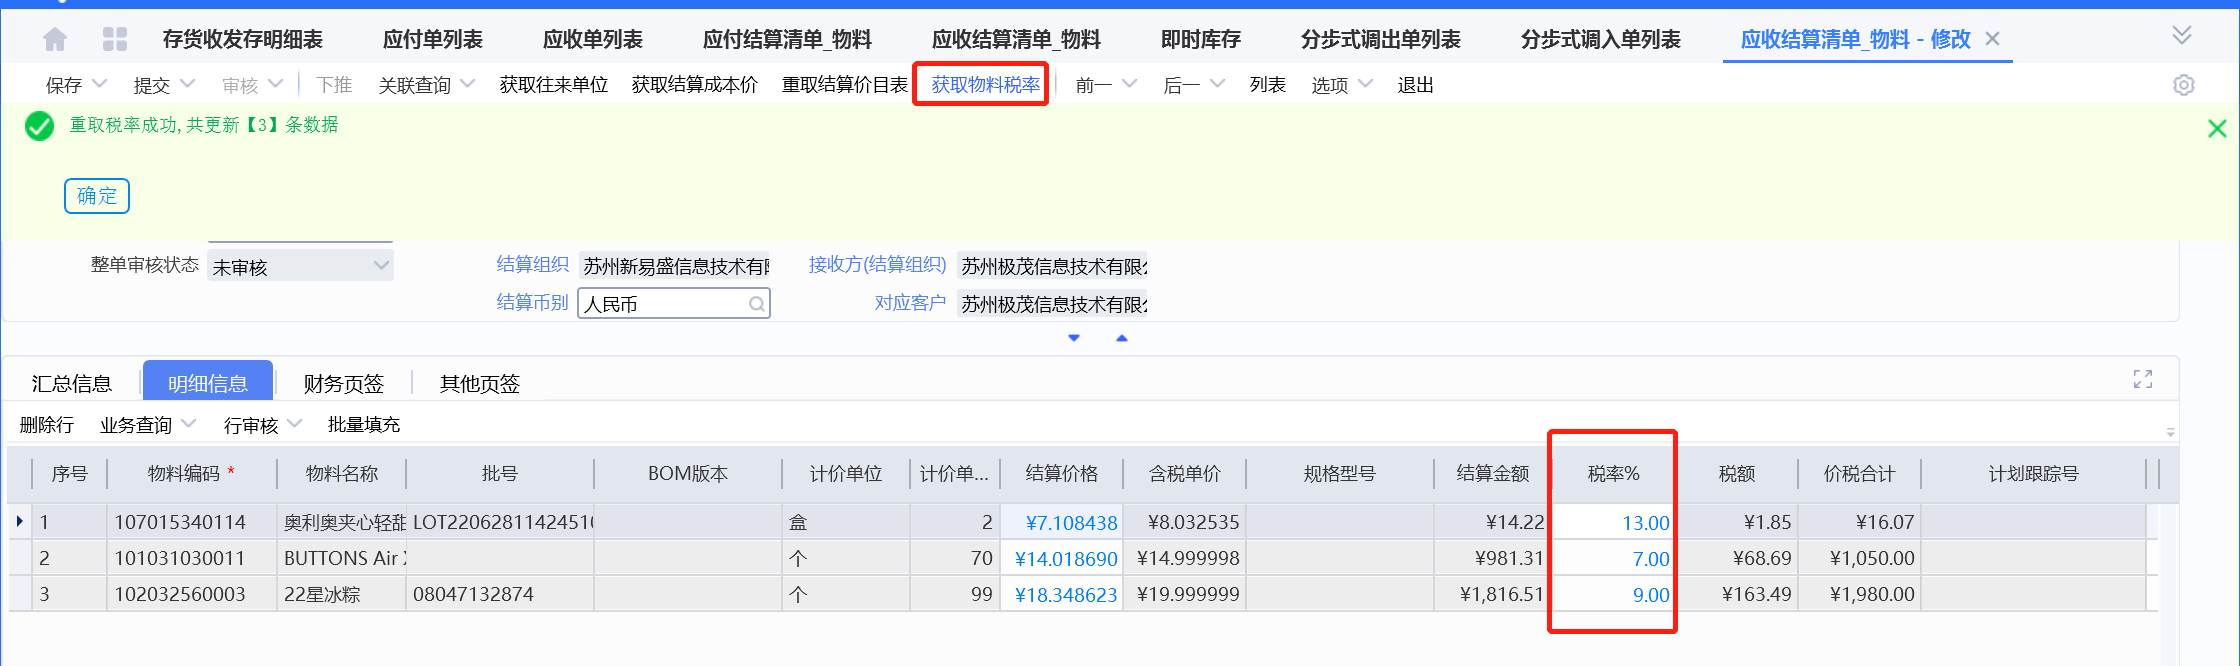Click the 退出 toolbar button

pyautogui.click(x=1416, y=85)
